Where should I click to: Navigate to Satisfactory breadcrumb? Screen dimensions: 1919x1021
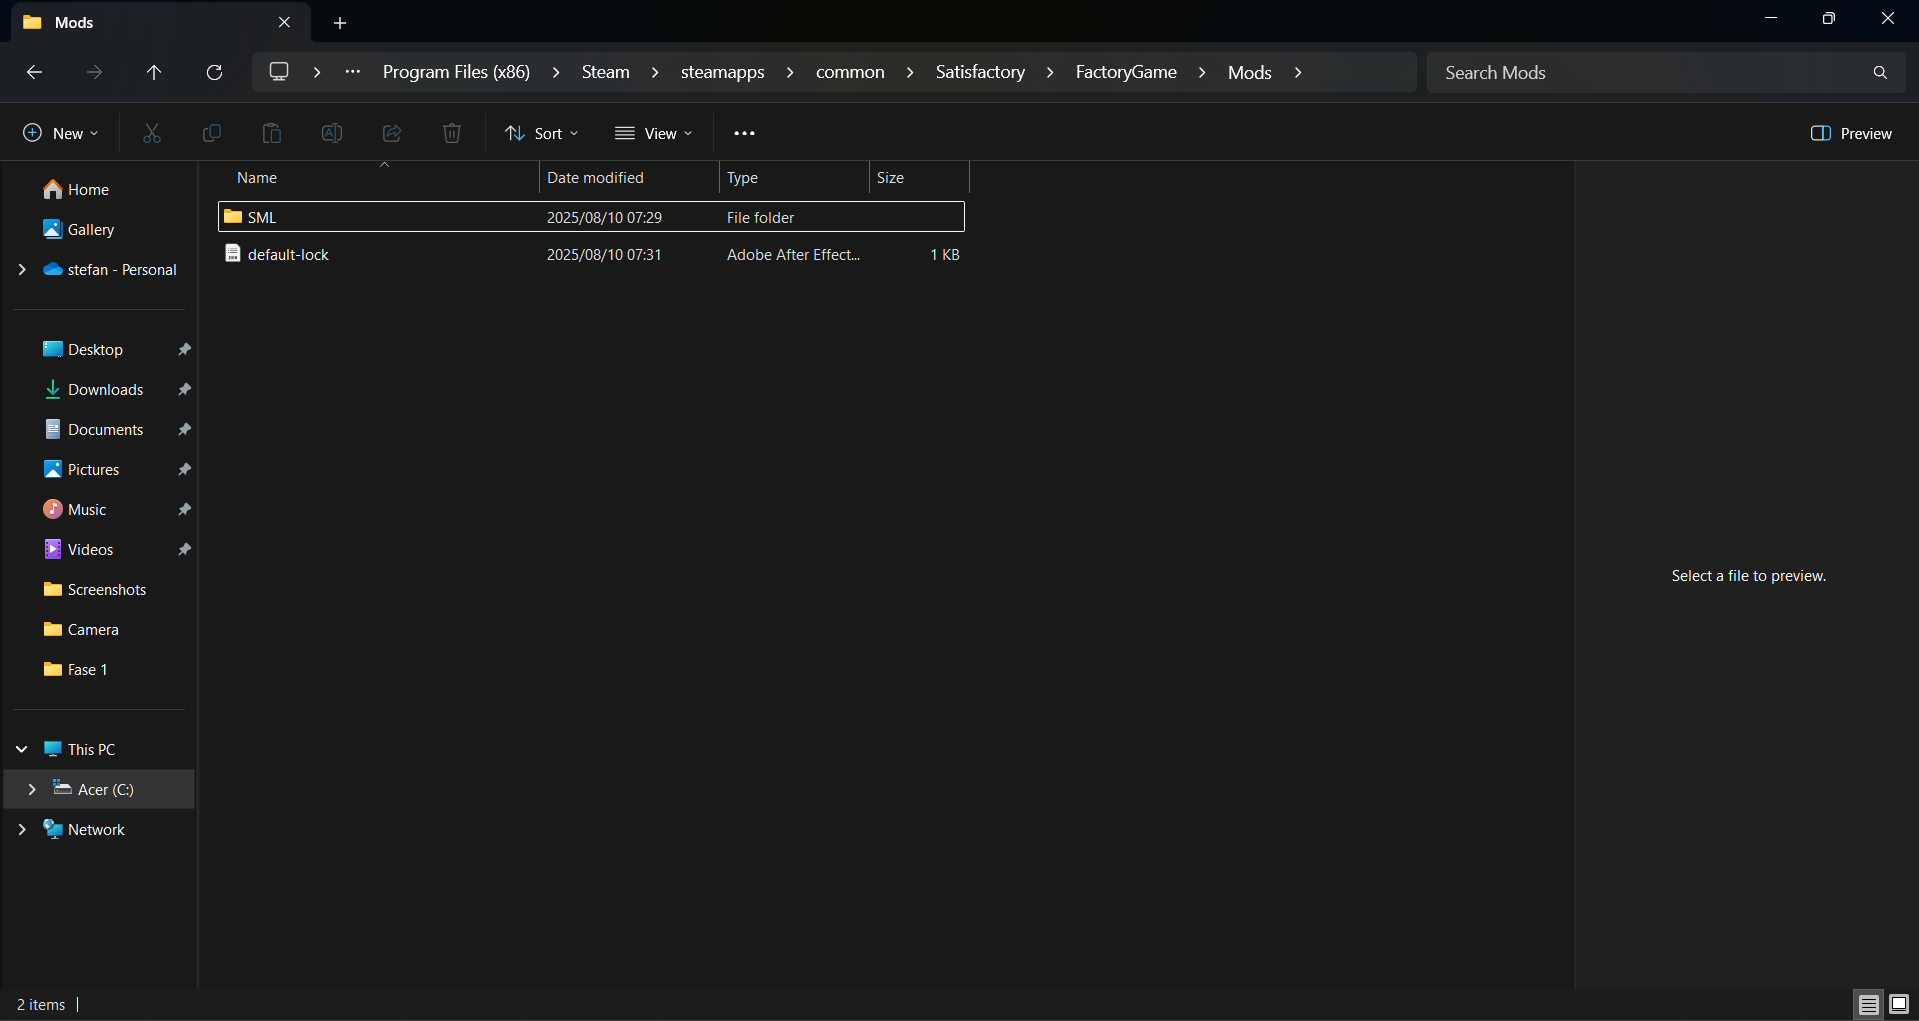tap(980, 72)
